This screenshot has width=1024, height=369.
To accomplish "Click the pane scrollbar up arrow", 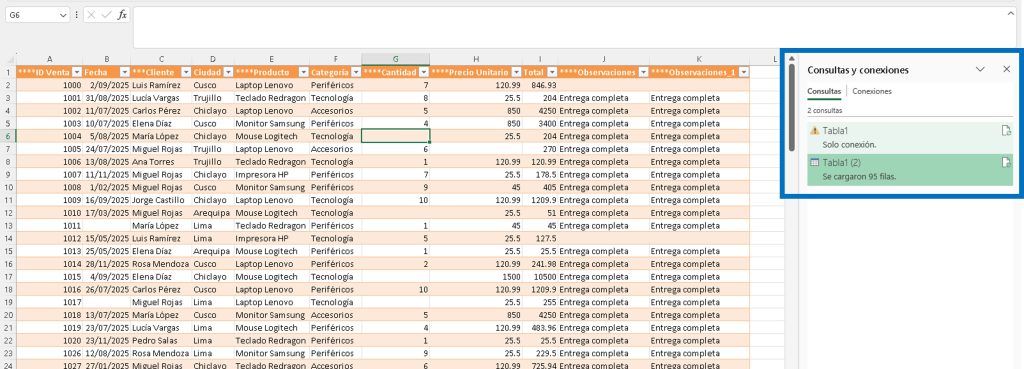I will [792, 59].
